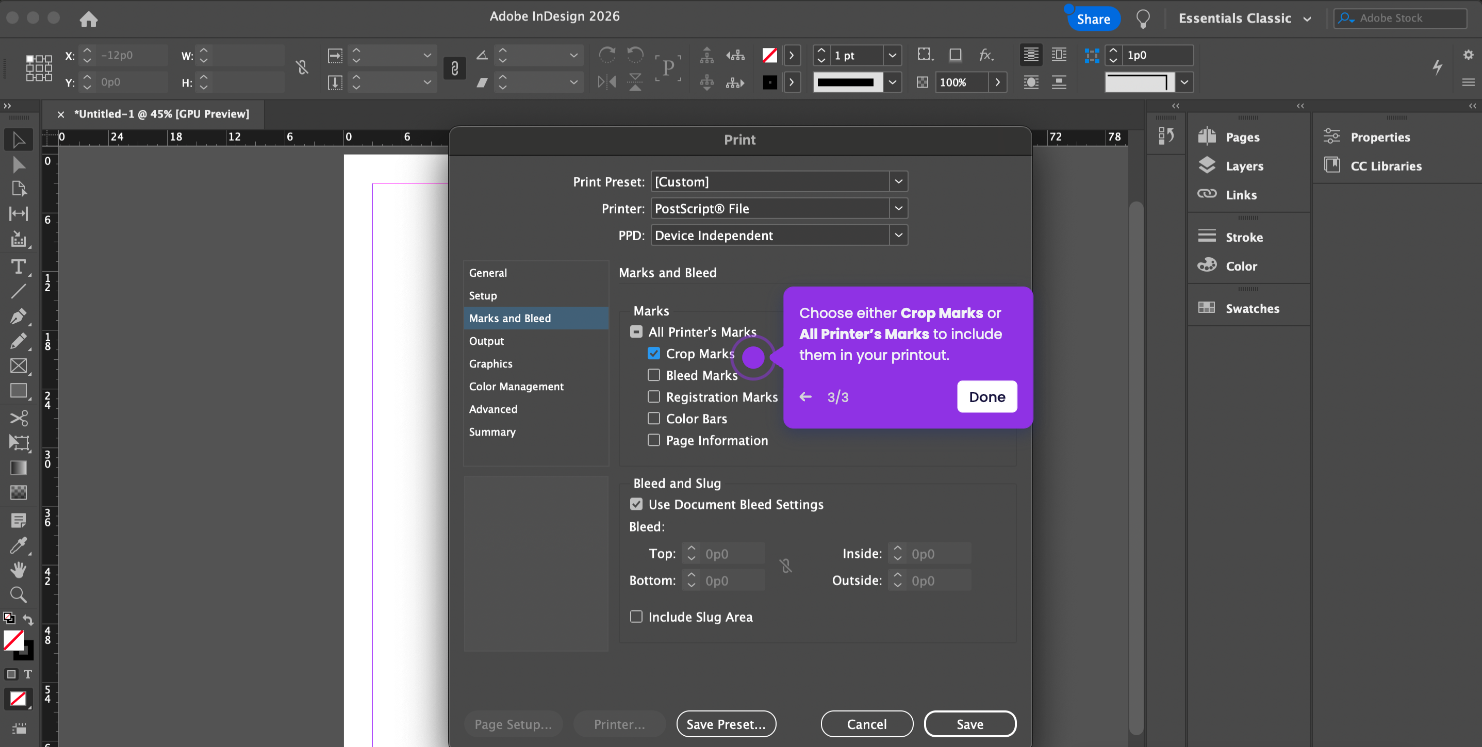Select the Rectangle Frame tool
This screenshot has height=747, width=1482.
pos(18,366)
